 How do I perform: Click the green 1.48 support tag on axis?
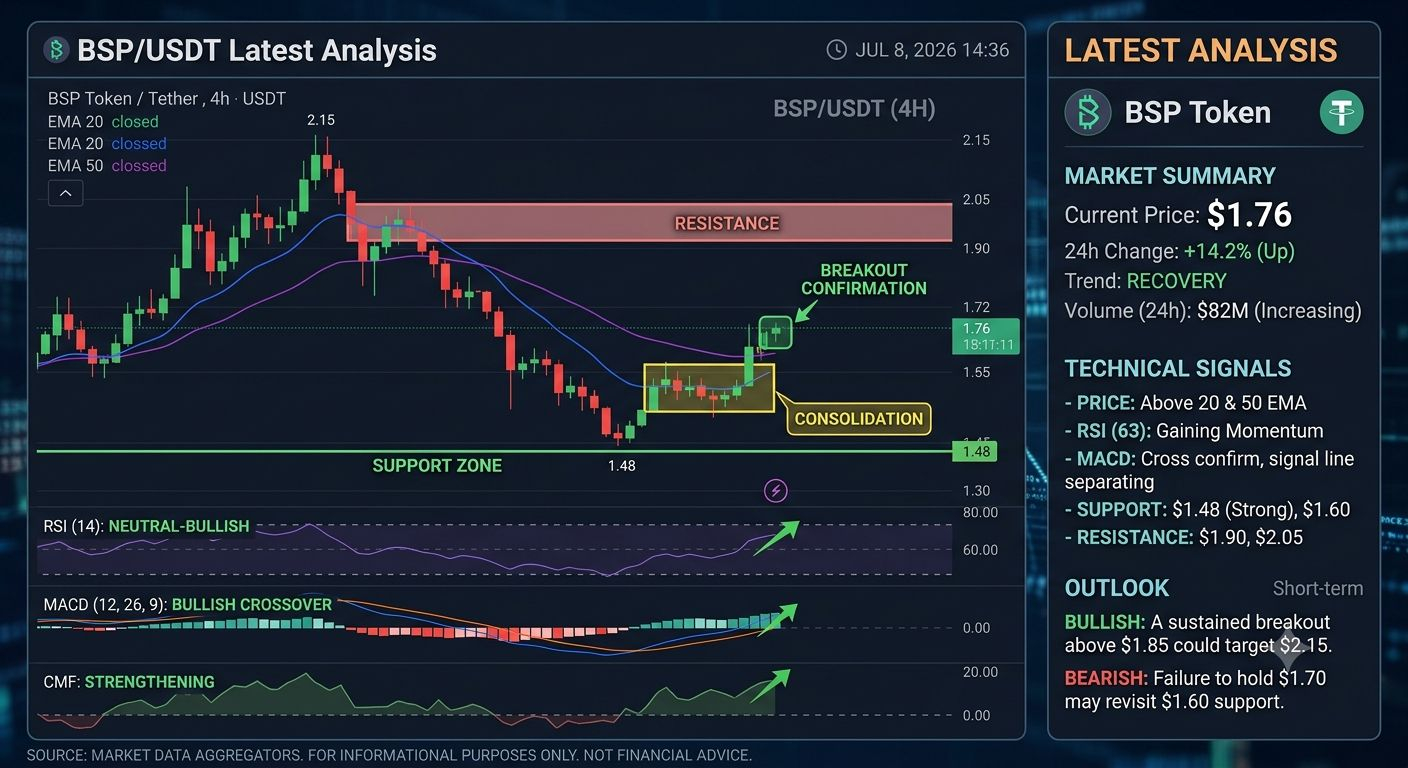point(976,452)
